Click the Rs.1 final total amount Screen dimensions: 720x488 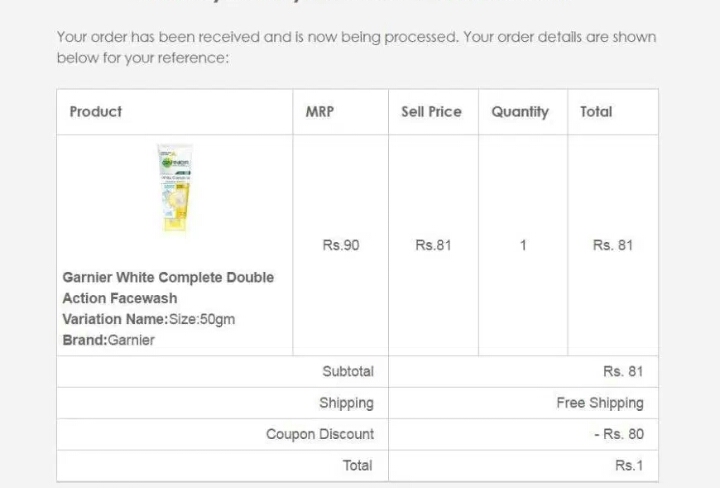click(x=629, y=465)
